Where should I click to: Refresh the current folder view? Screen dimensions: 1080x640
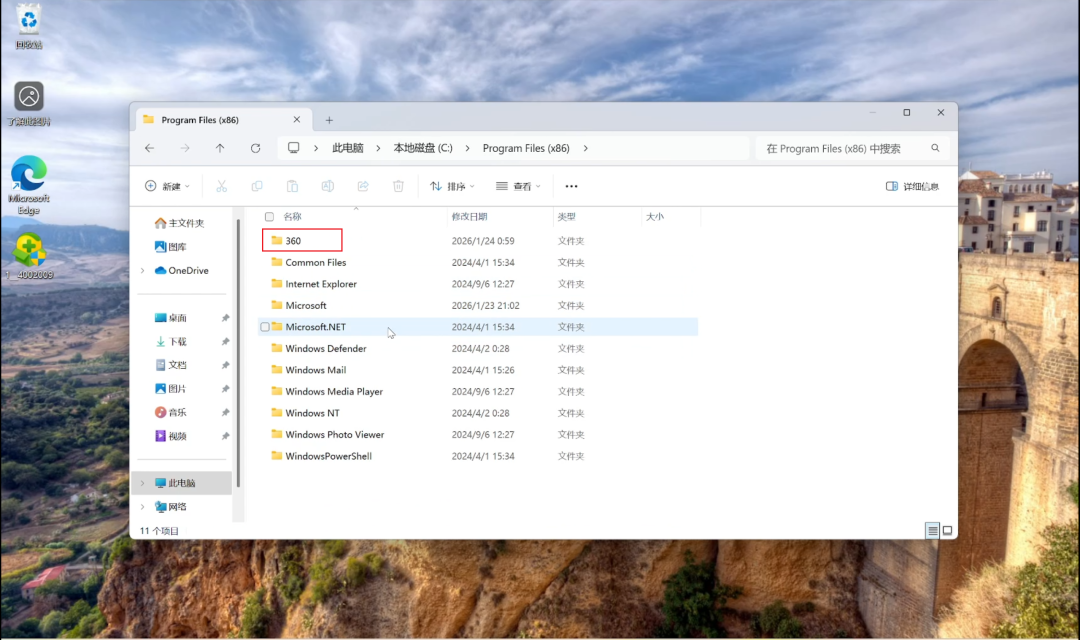coord(256,148)
